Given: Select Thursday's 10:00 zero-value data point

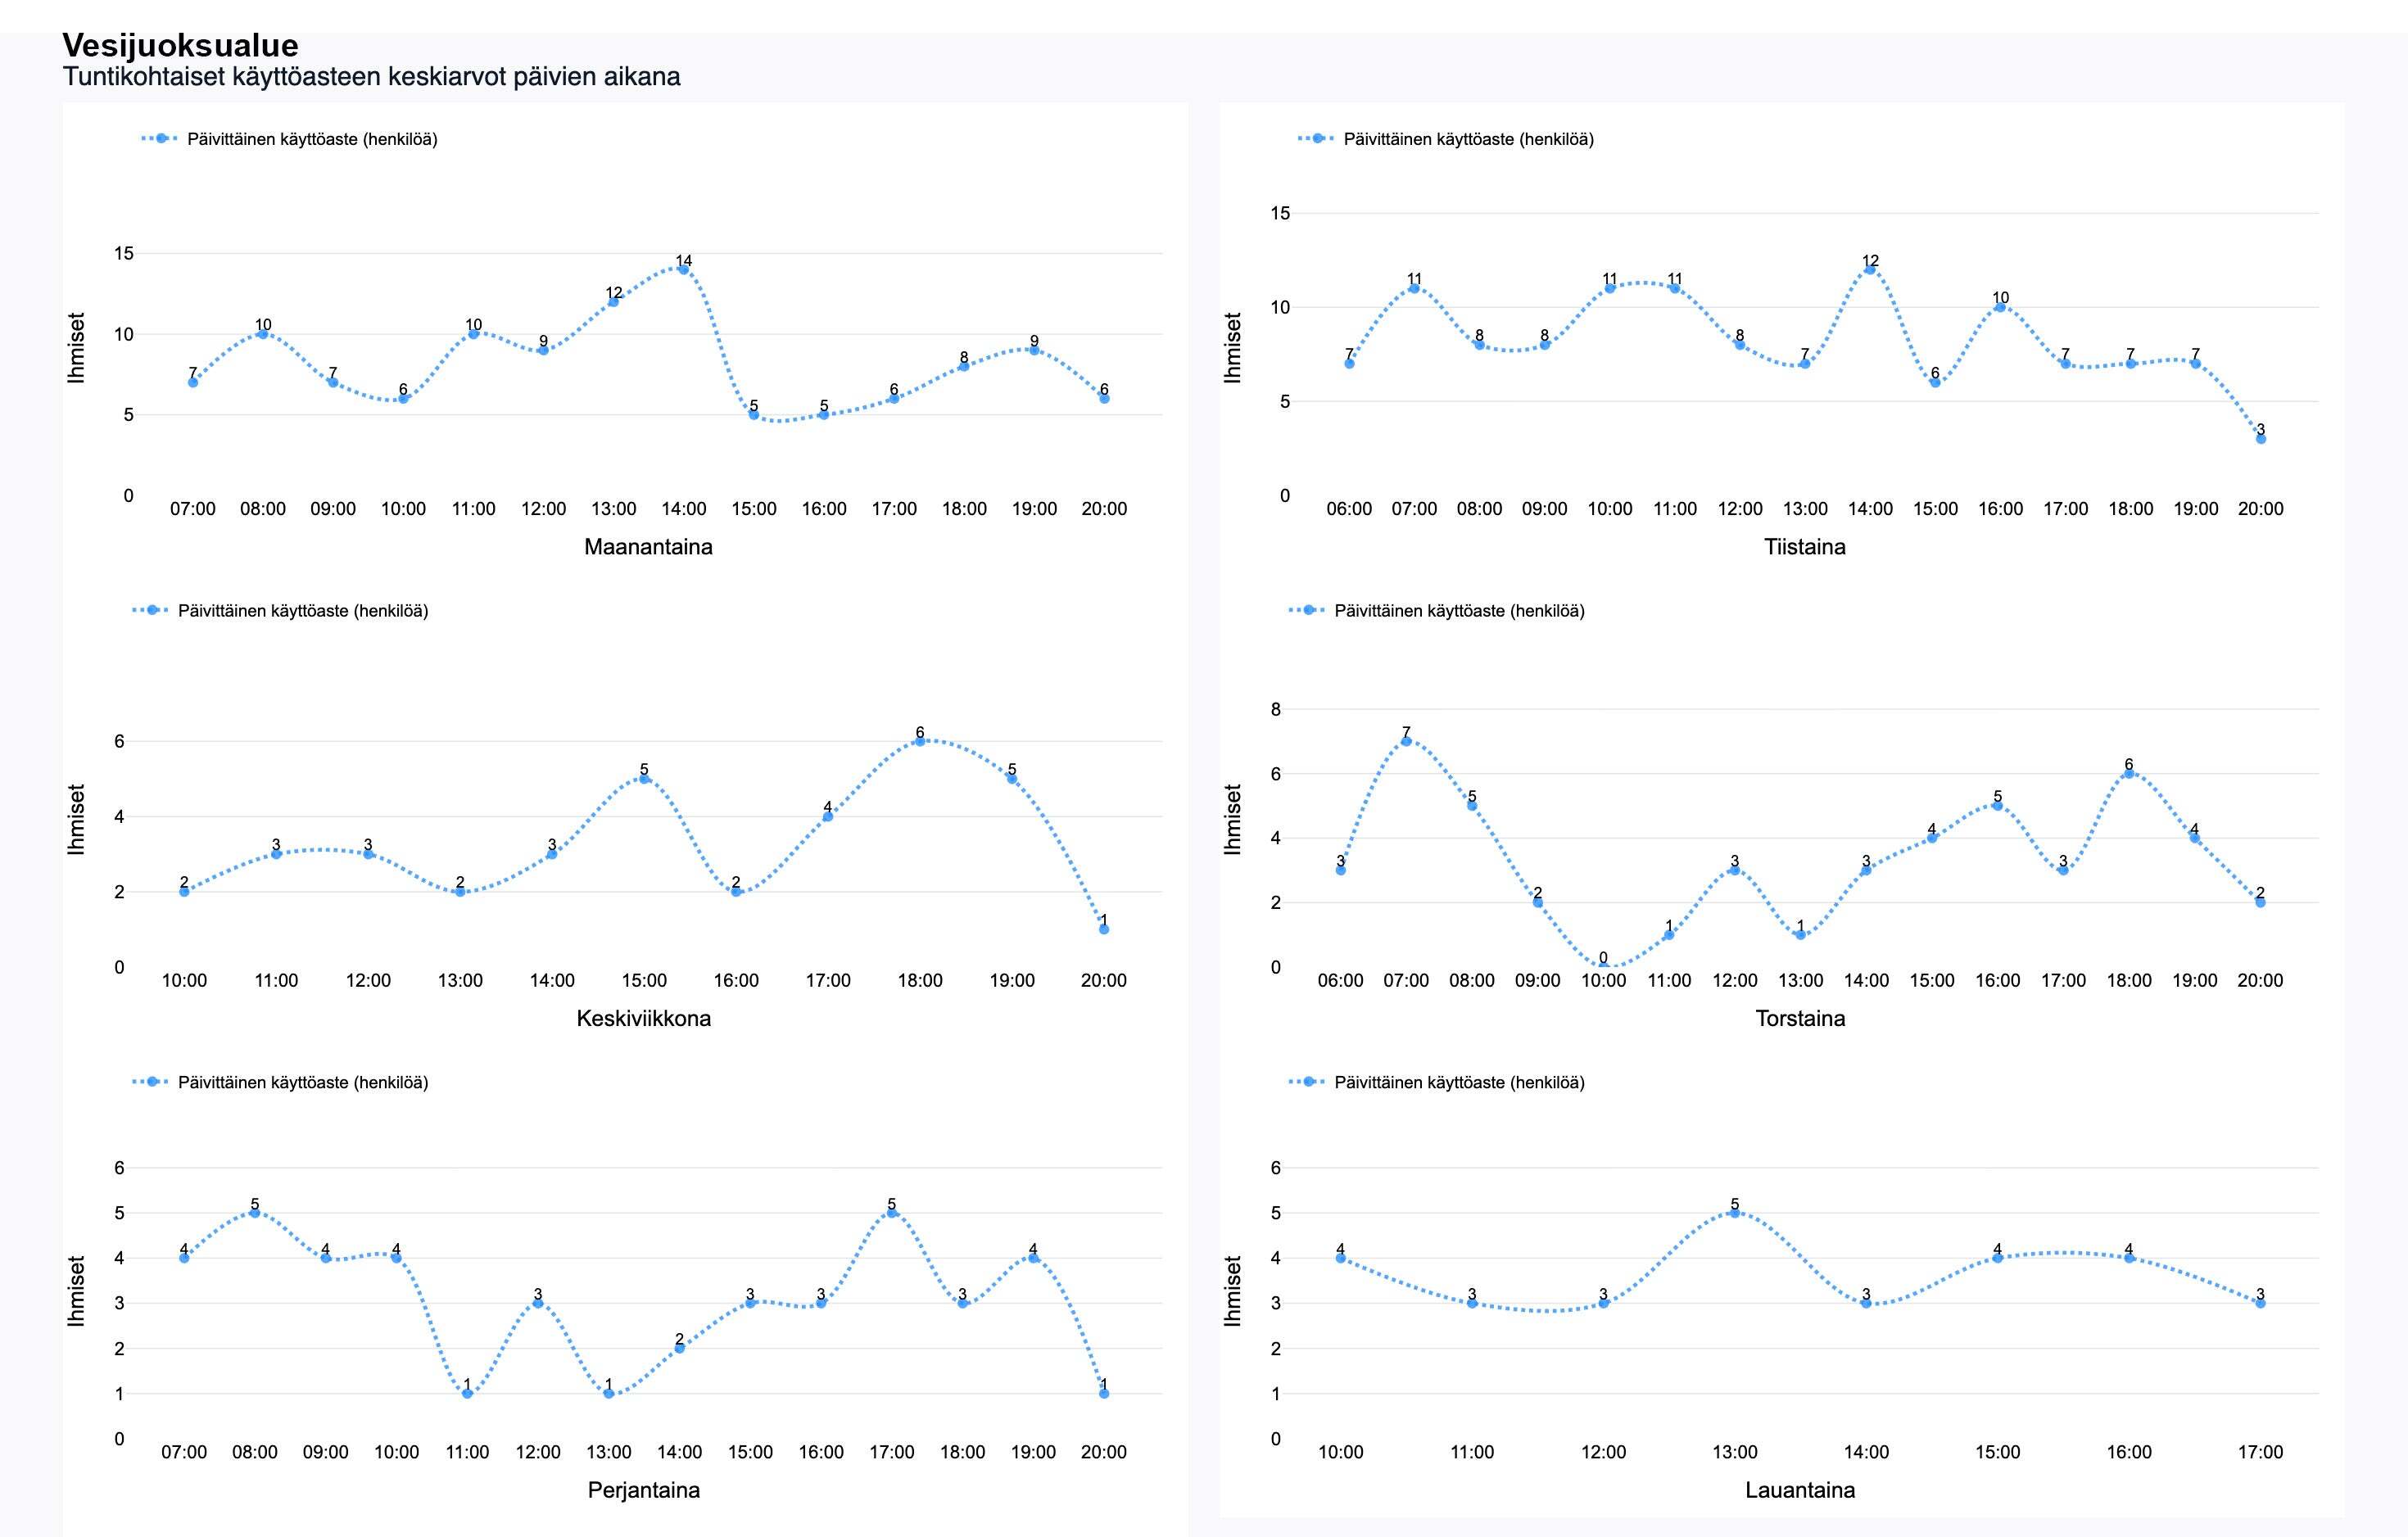Looking at the screenshot, I should click(x=1603, y=966).
